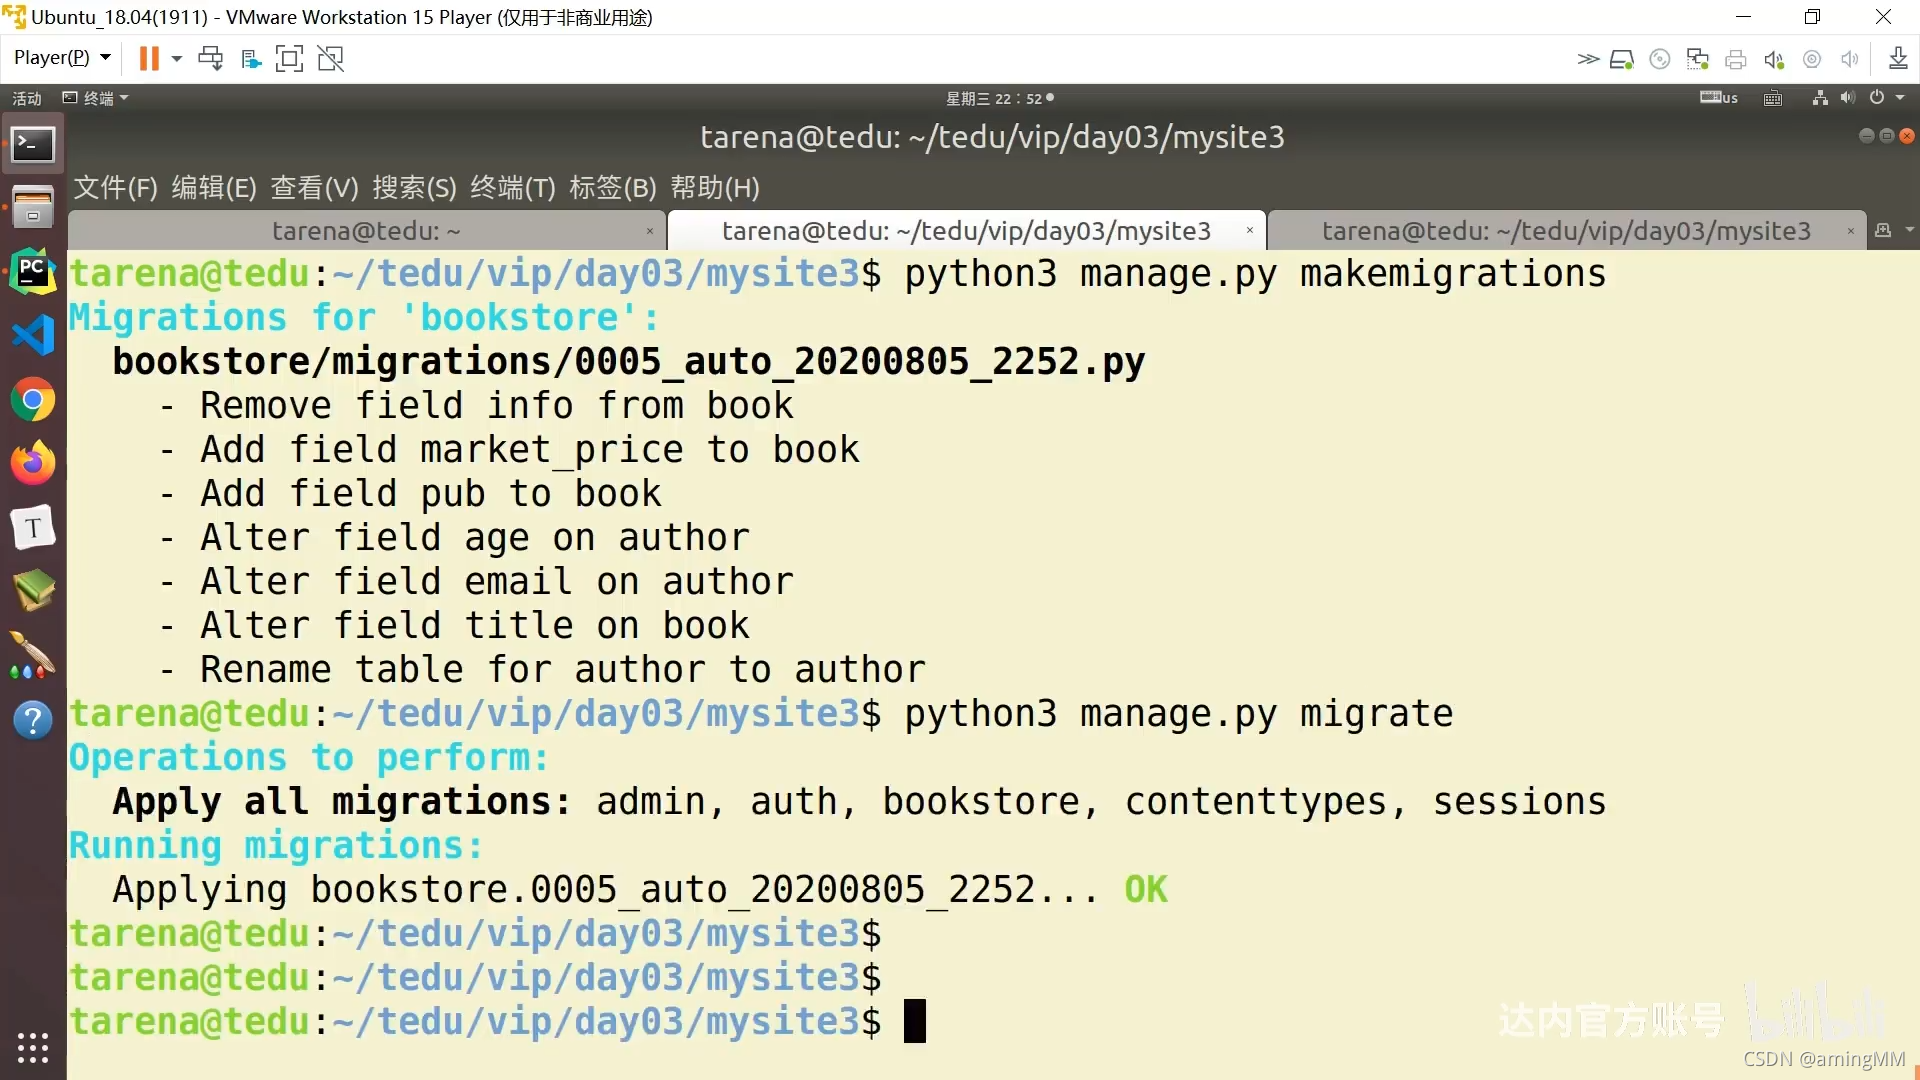
Task: Open Files manager from the dock
Action: click(33, 207)
